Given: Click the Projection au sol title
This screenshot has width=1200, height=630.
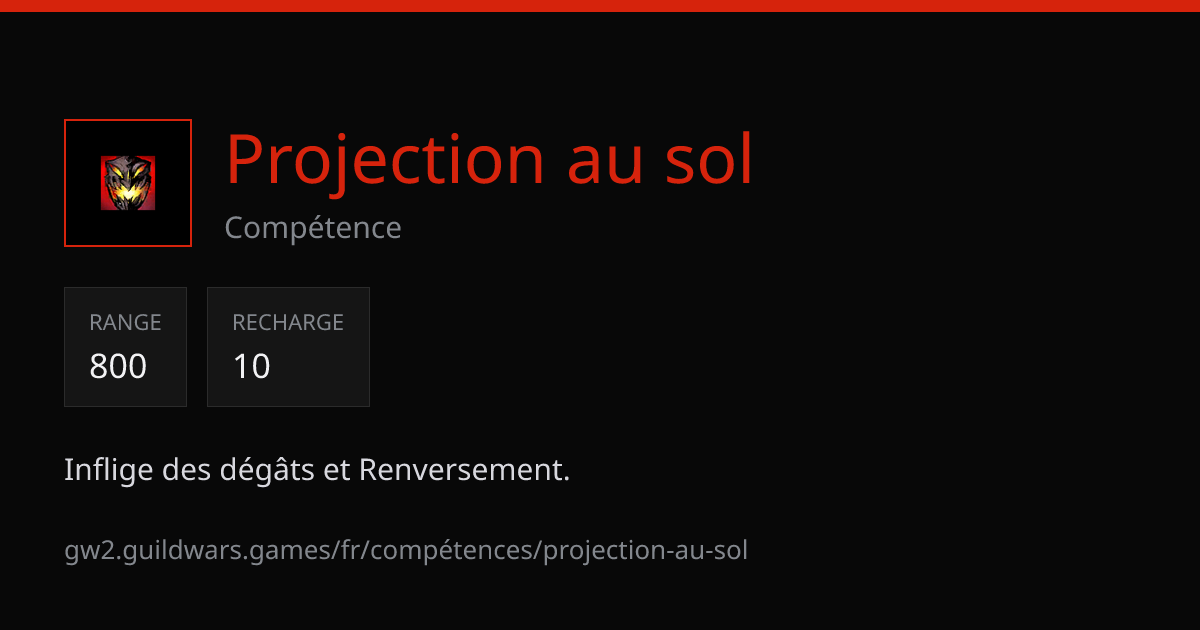Looking at the screenshot, I should point(489,159).
